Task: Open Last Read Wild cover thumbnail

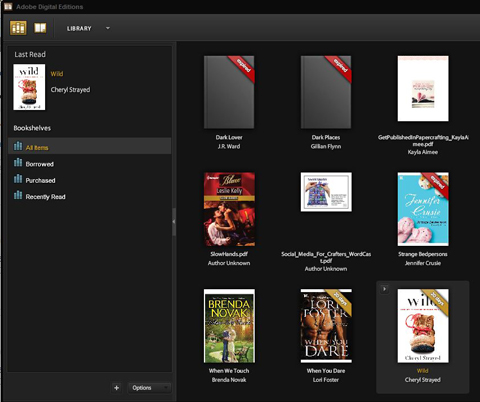Action: pyautogui.click(x=29, y=87)
